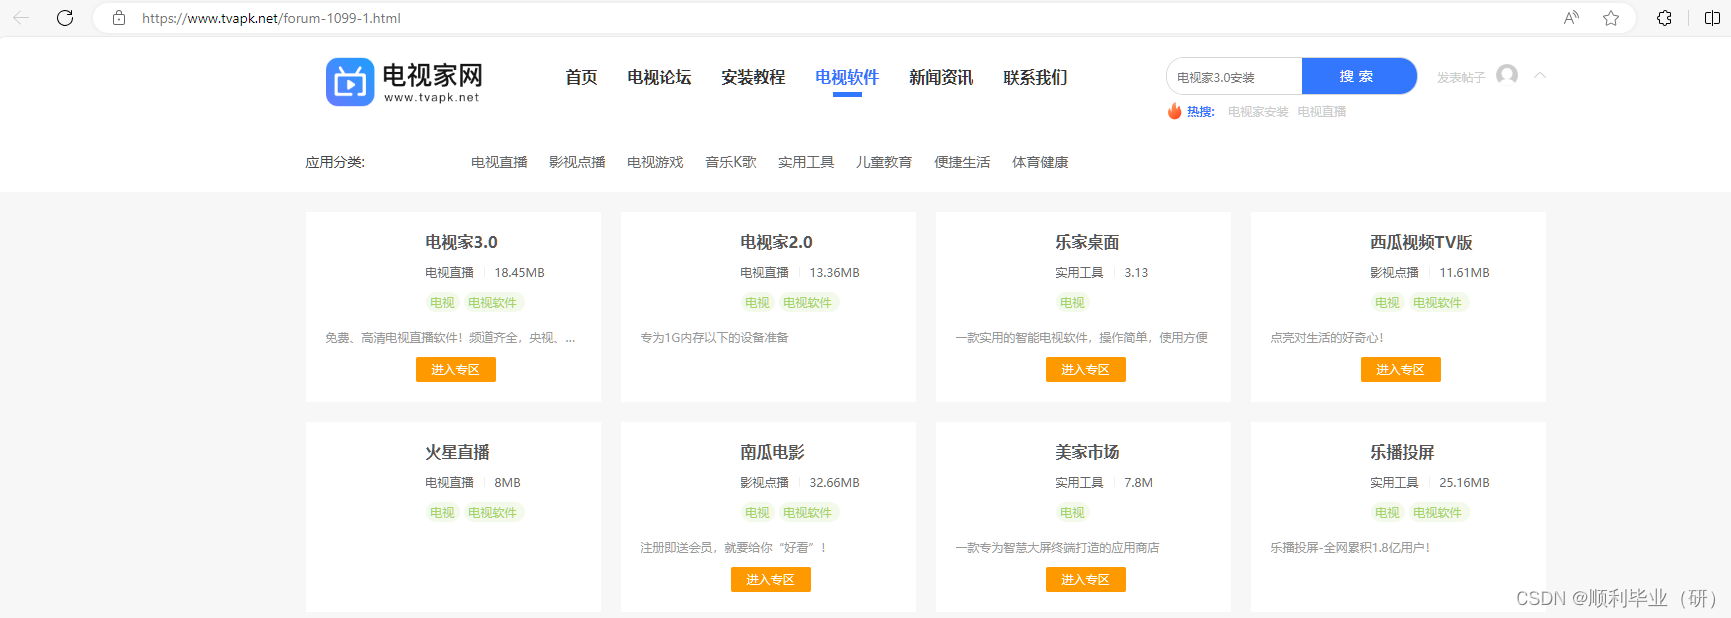Open the read aloud icon
Viewport: 1731px width, 618px height.
point(1571,18)
